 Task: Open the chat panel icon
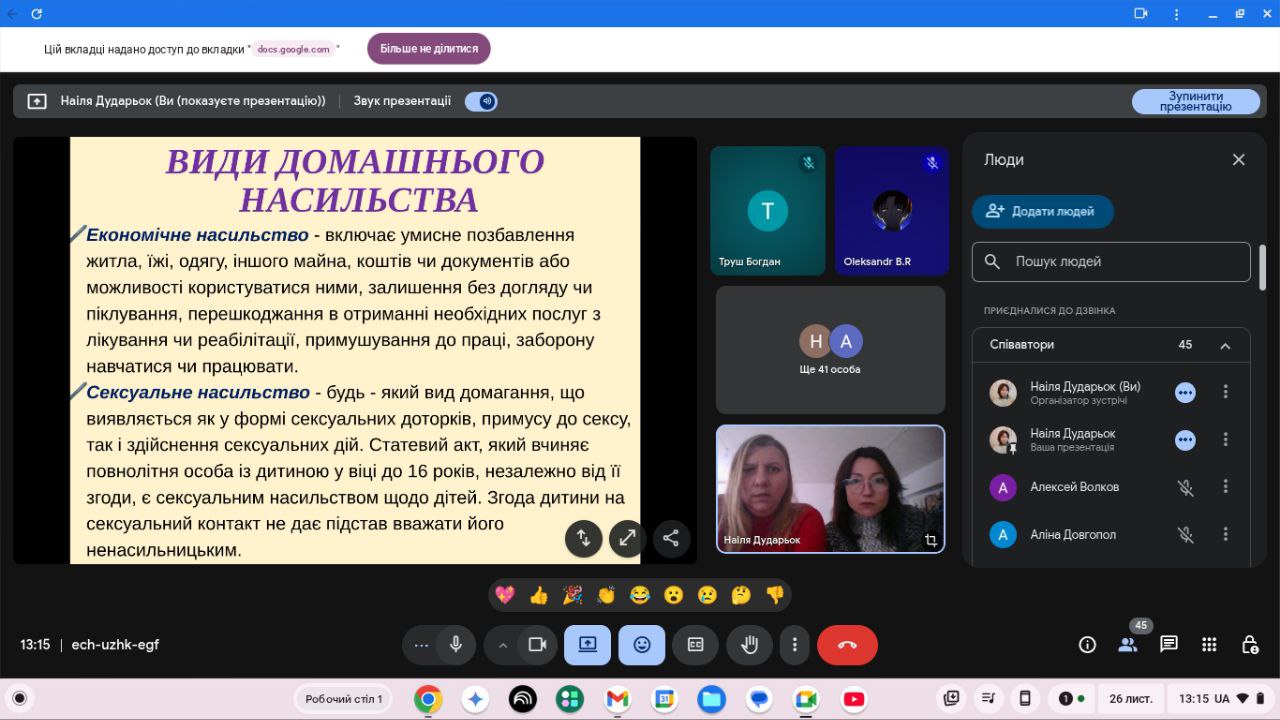coord(1168,645)
